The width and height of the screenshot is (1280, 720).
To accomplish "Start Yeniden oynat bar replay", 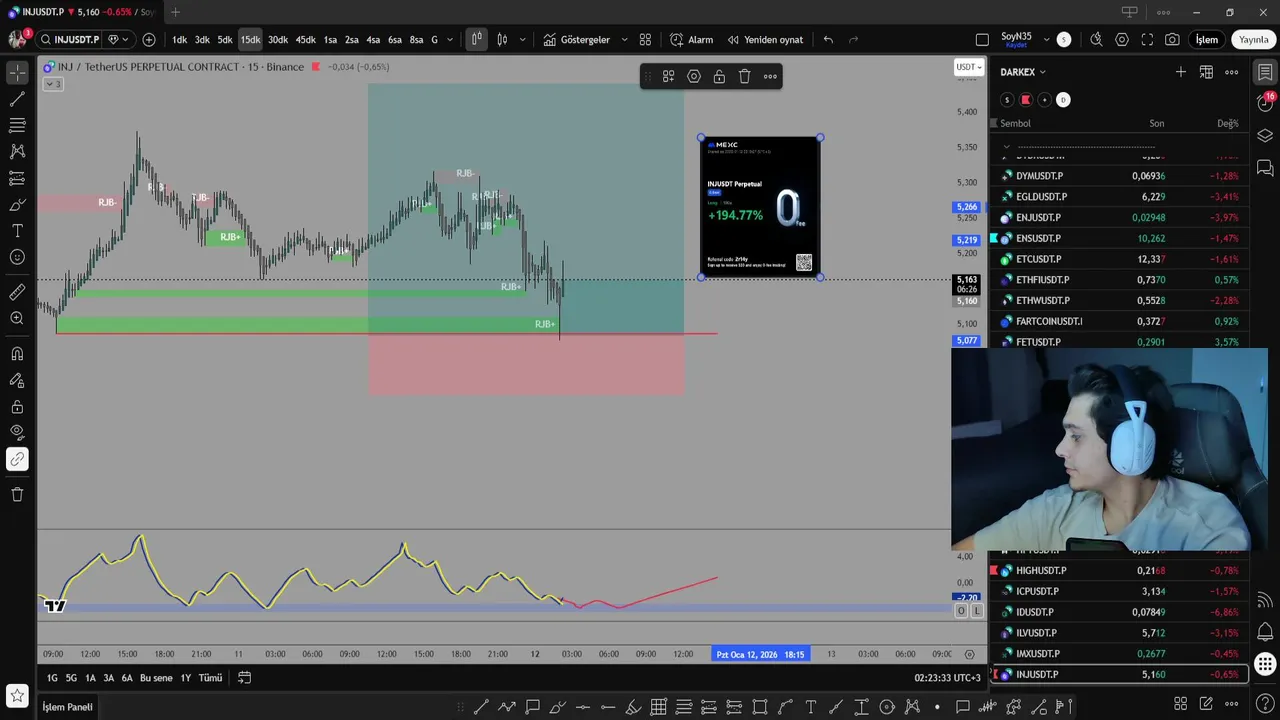I will coord(765,40).
